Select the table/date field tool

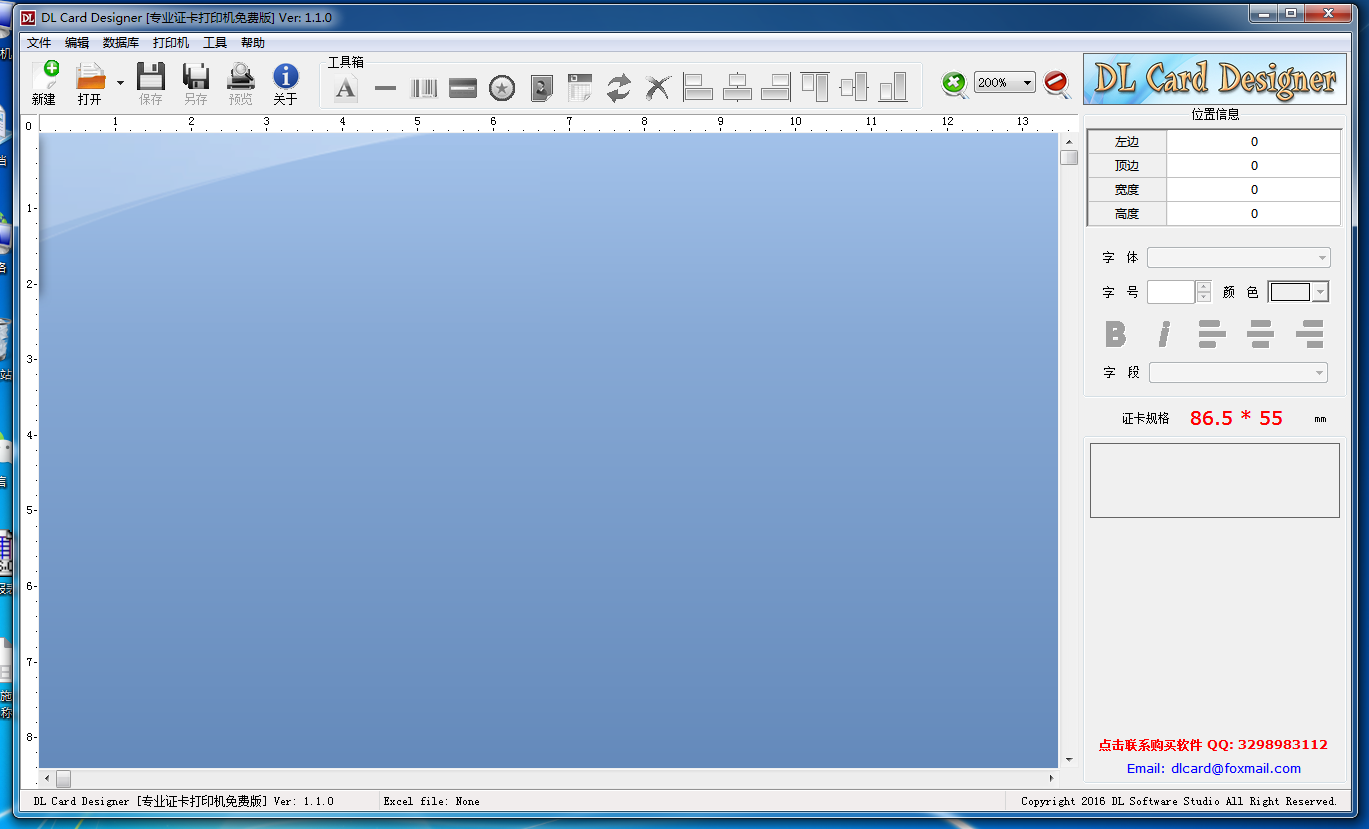580,88
